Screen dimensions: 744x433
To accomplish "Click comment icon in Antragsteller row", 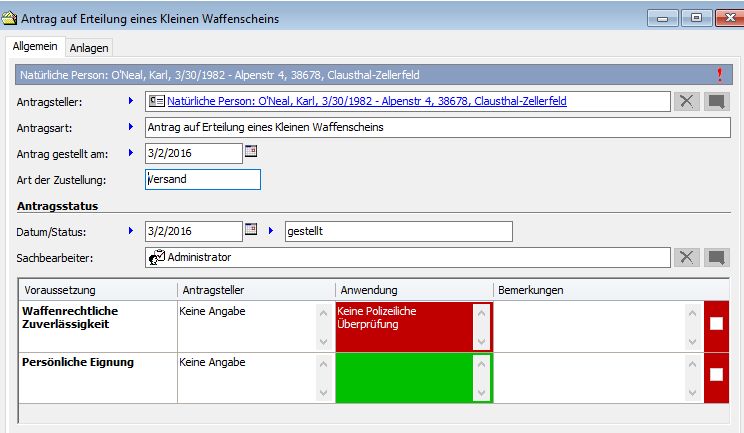I will 716,101.
